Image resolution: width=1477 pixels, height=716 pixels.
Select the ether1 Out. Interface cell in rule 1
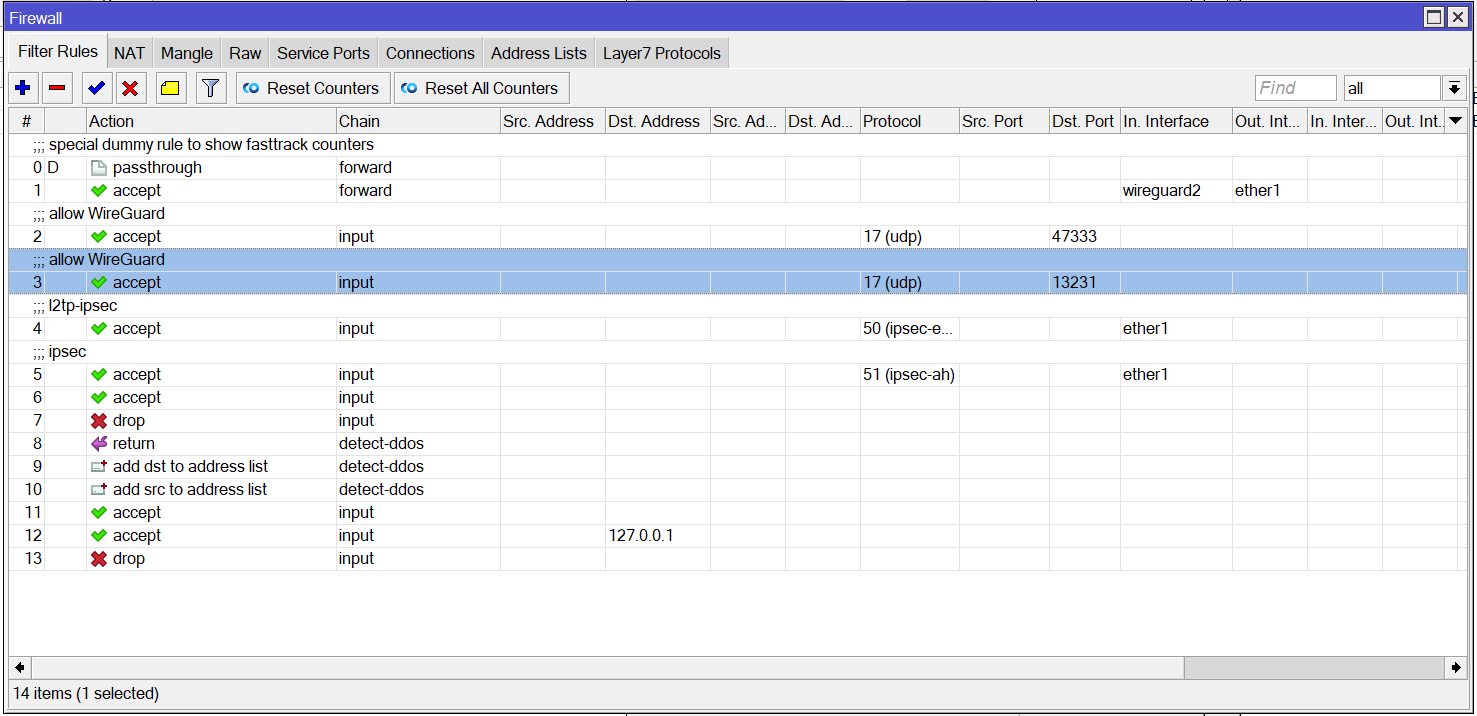[x=1269, y=191]
